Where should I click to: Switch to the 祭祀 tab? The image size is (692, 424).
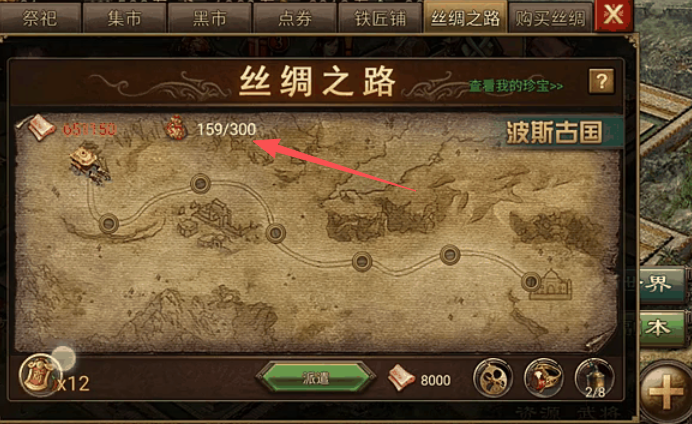tap(40, 18)
